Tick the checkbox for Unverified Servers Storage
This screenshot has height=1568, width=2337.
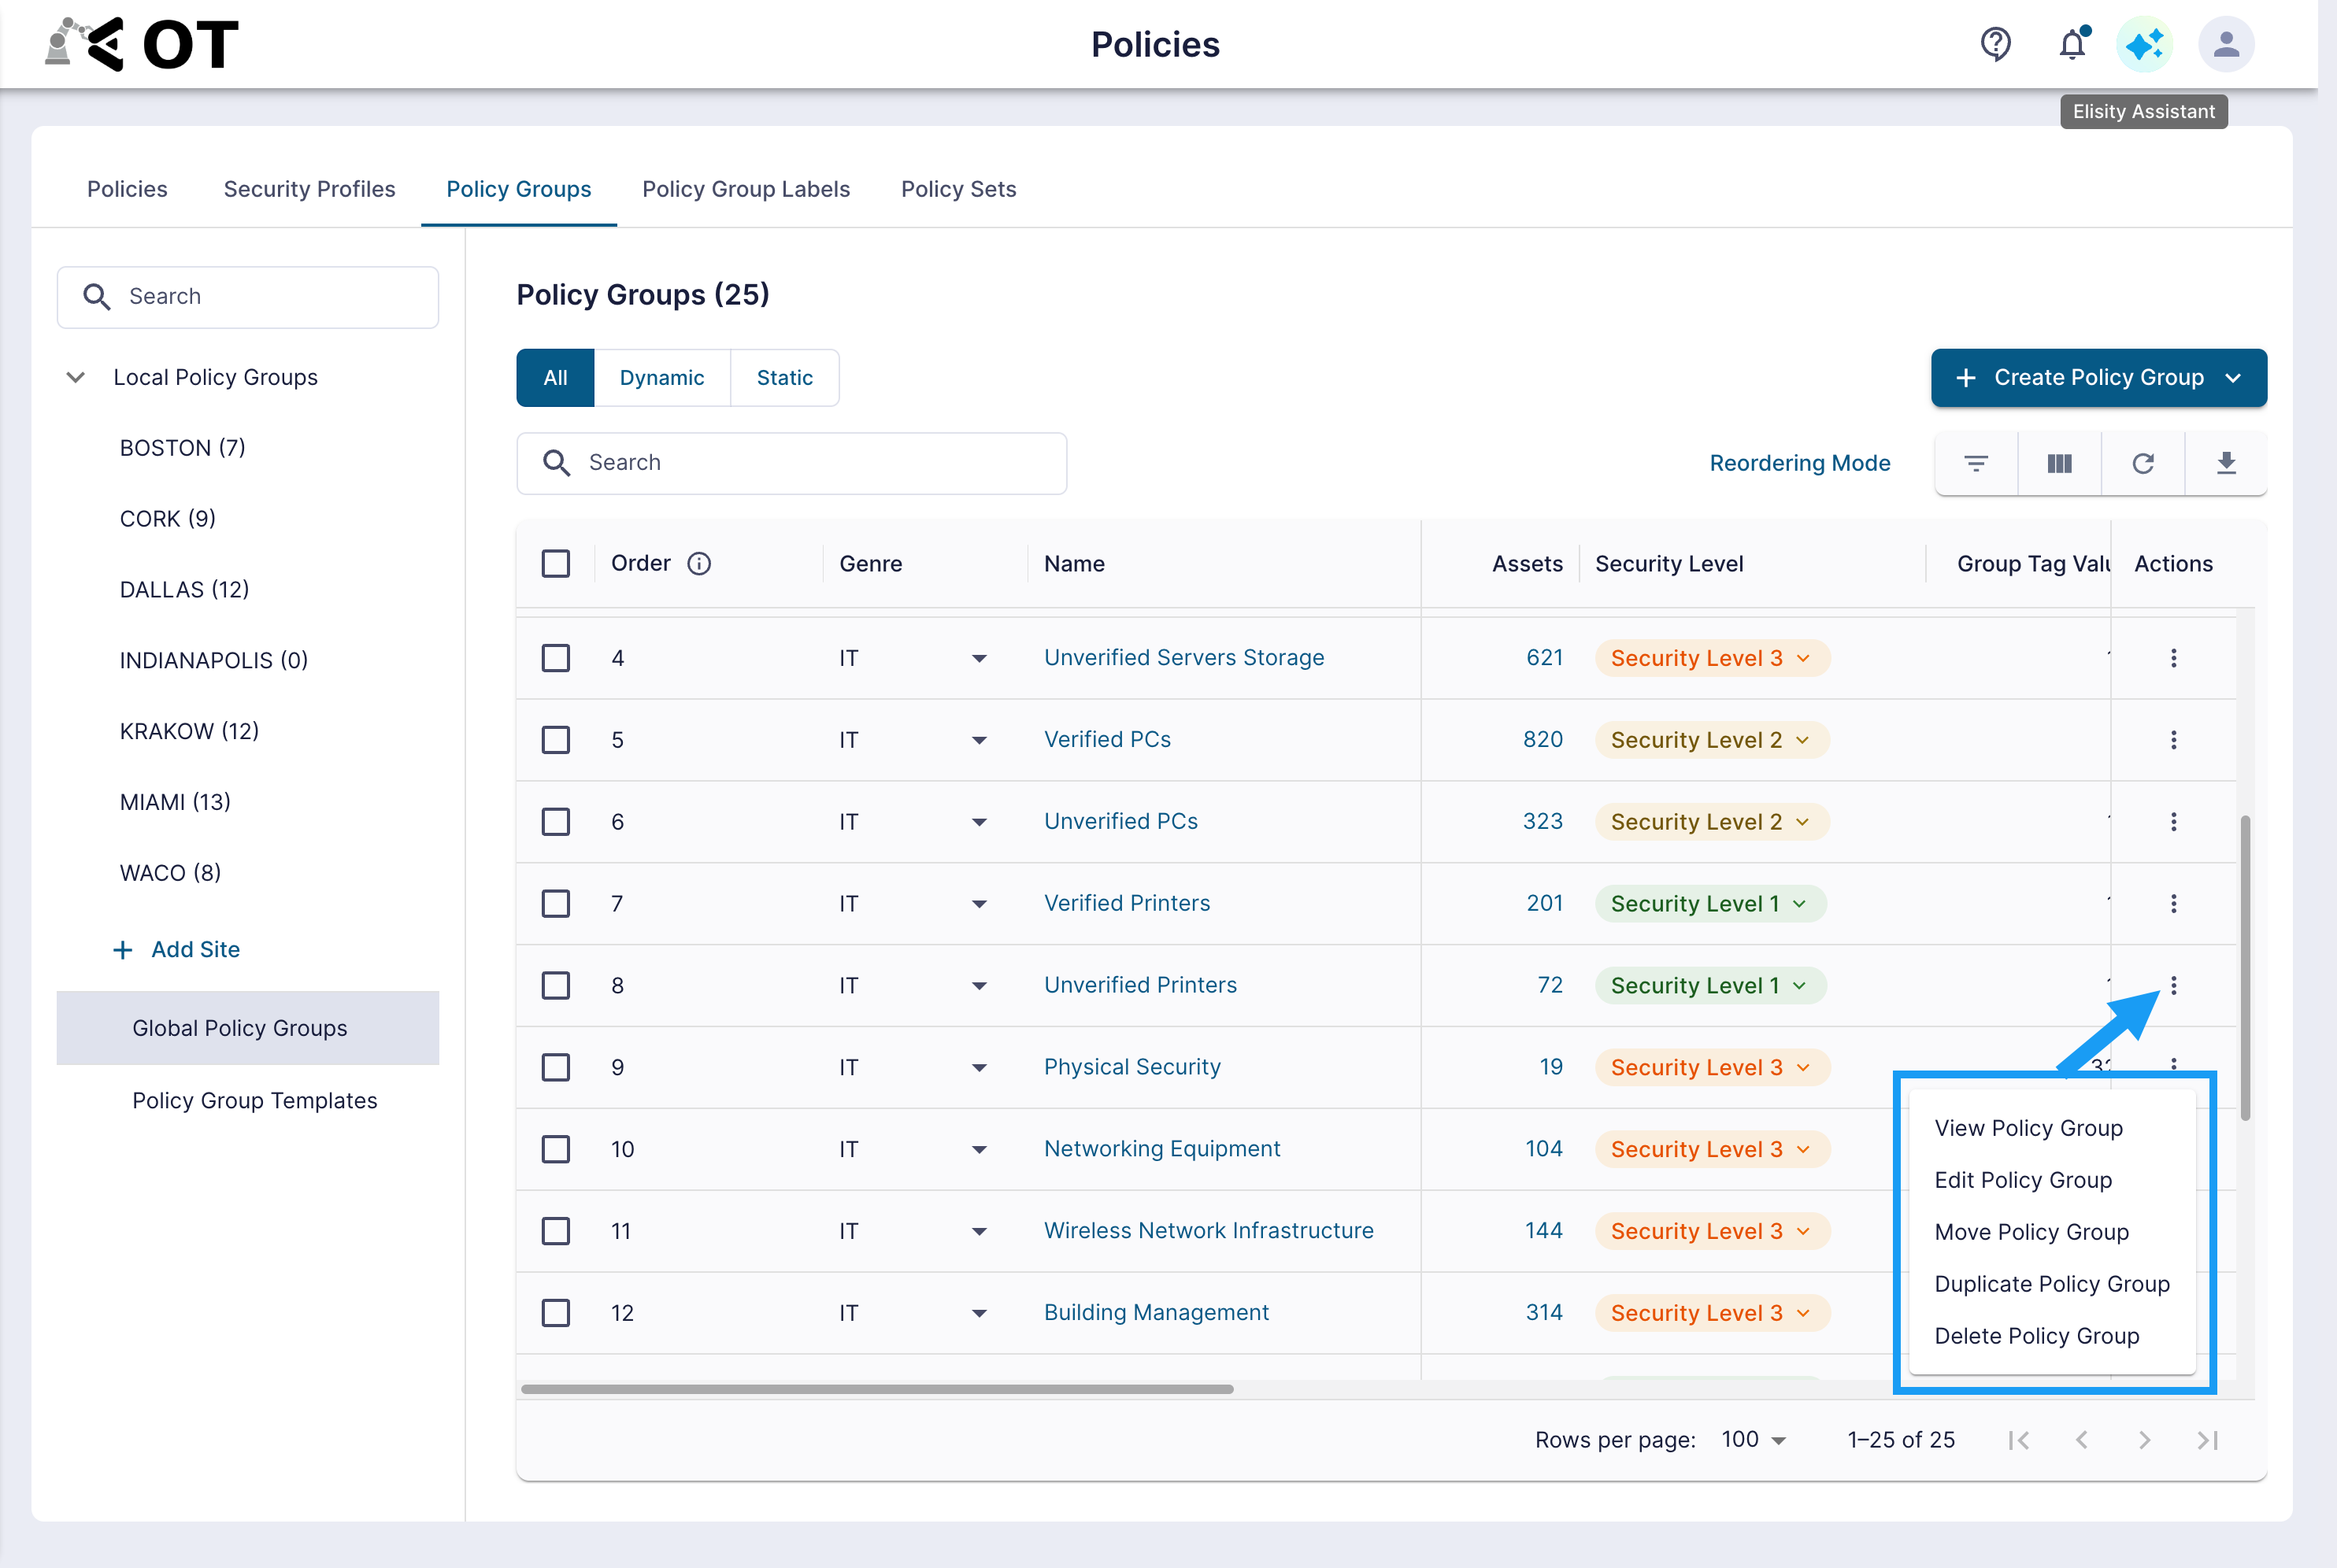coord(556,658)
